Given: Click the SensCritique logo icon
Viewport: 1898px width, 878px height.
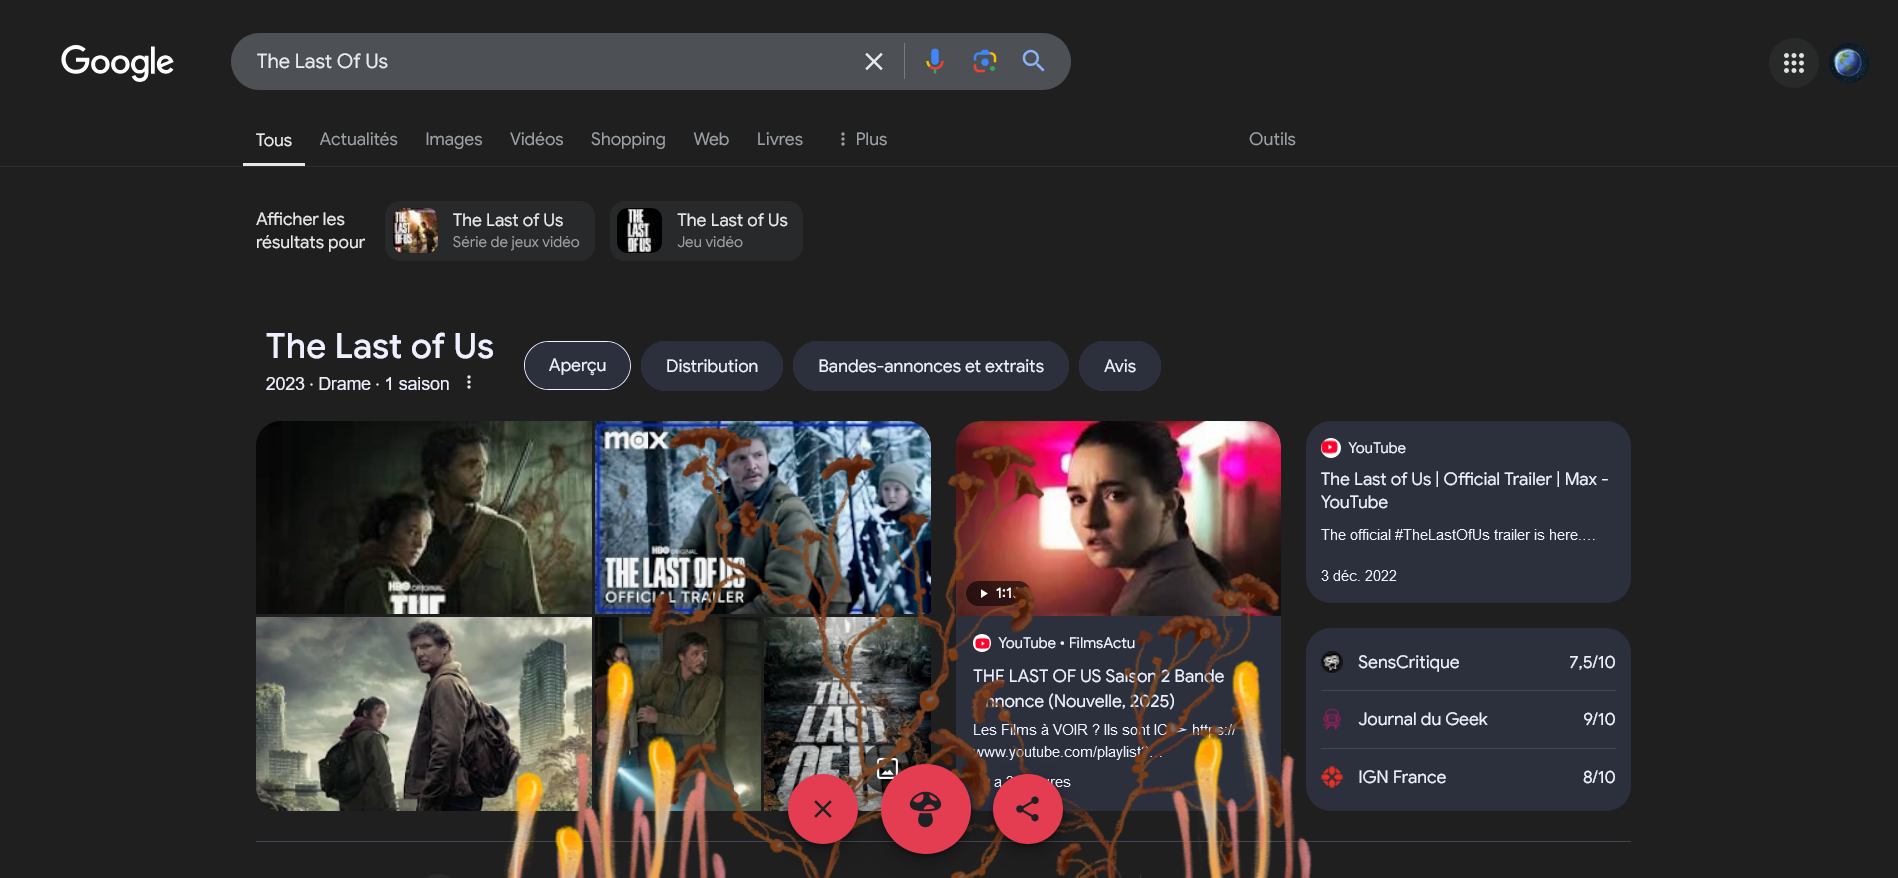Looking at the screenshot, I should 1332,662.
